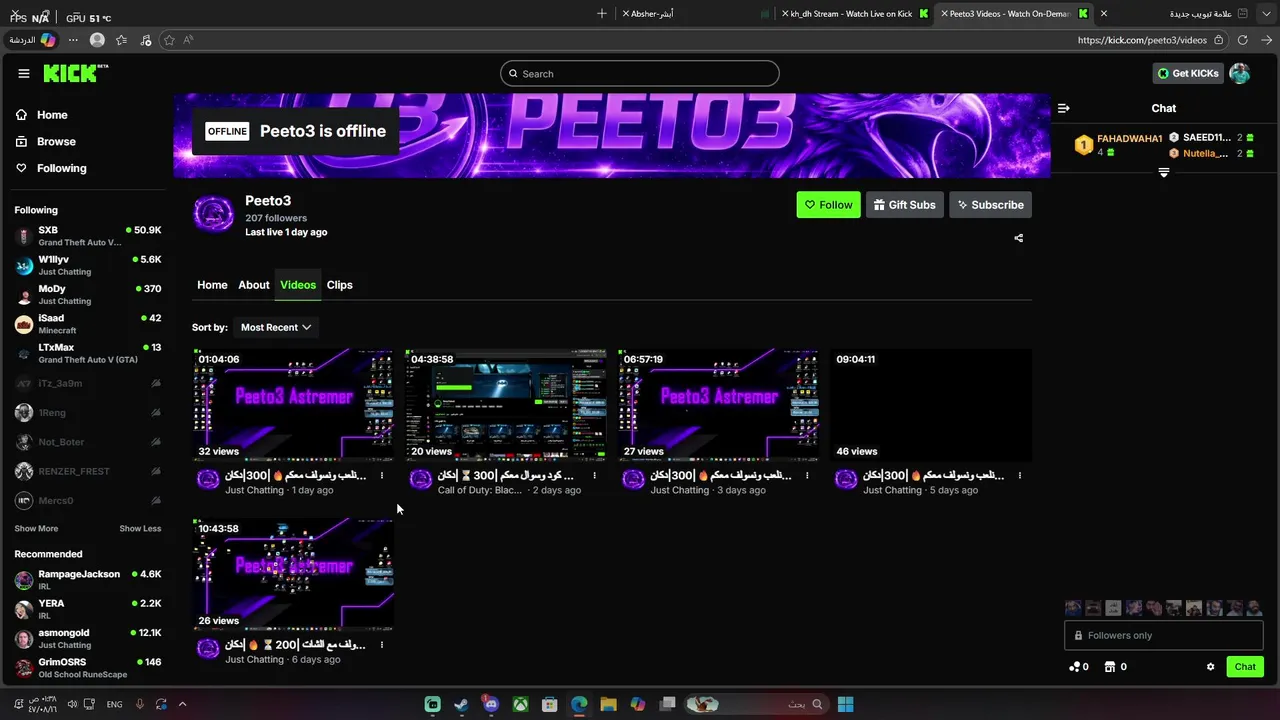The image size is (1280, 720).
Task: Follow the Peeto3 channel
Action: click(828, 205)
